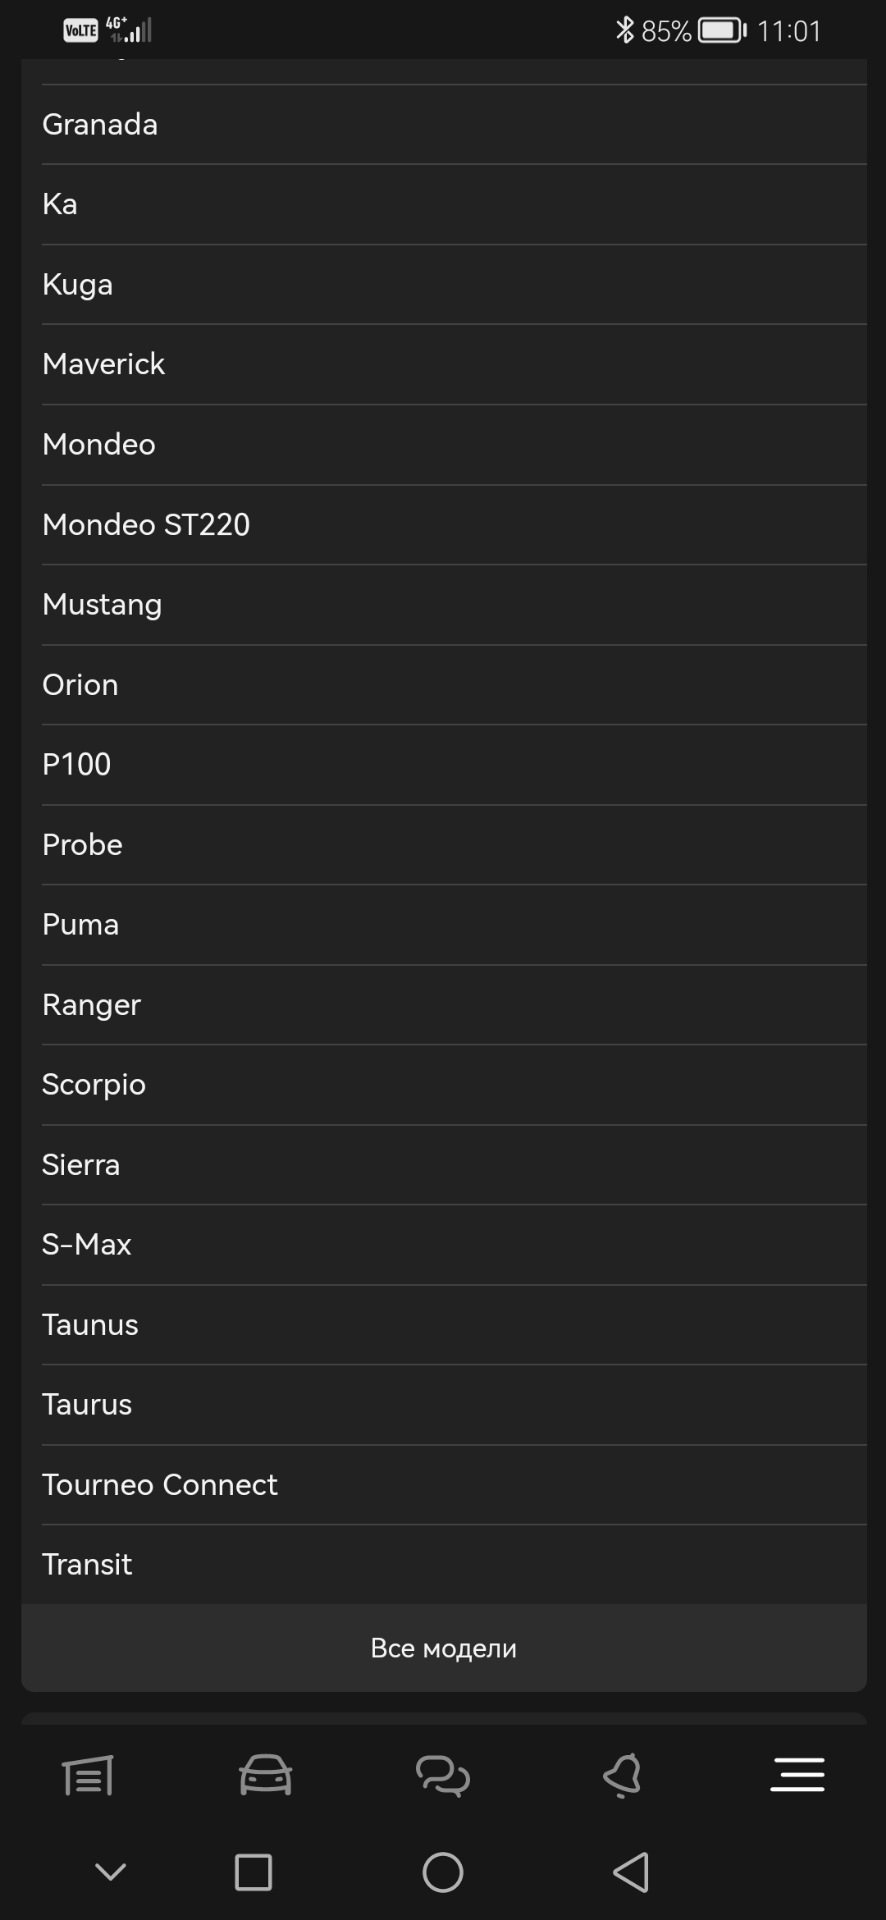Pick Transit from the model list
Viewport: 886px width, 1920px height.
(x=87, y=1564)
